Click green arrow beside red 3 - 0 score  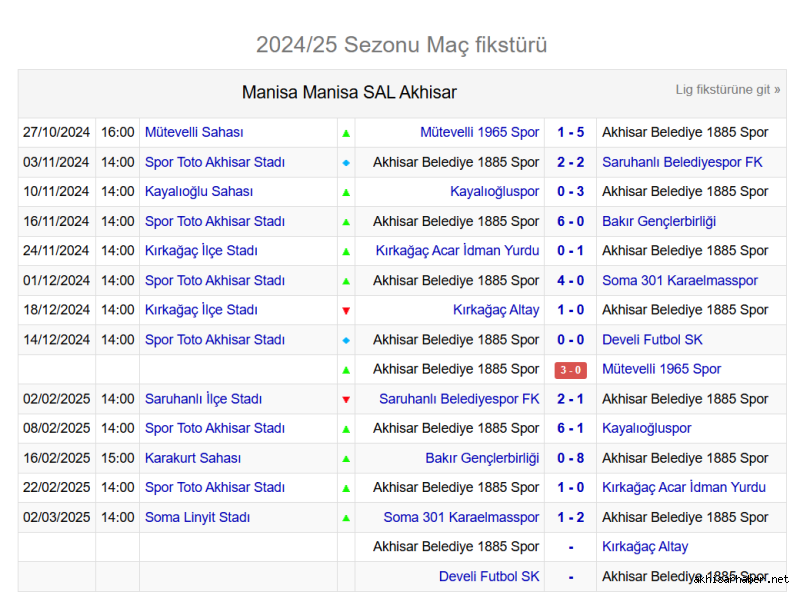point(346,370)
